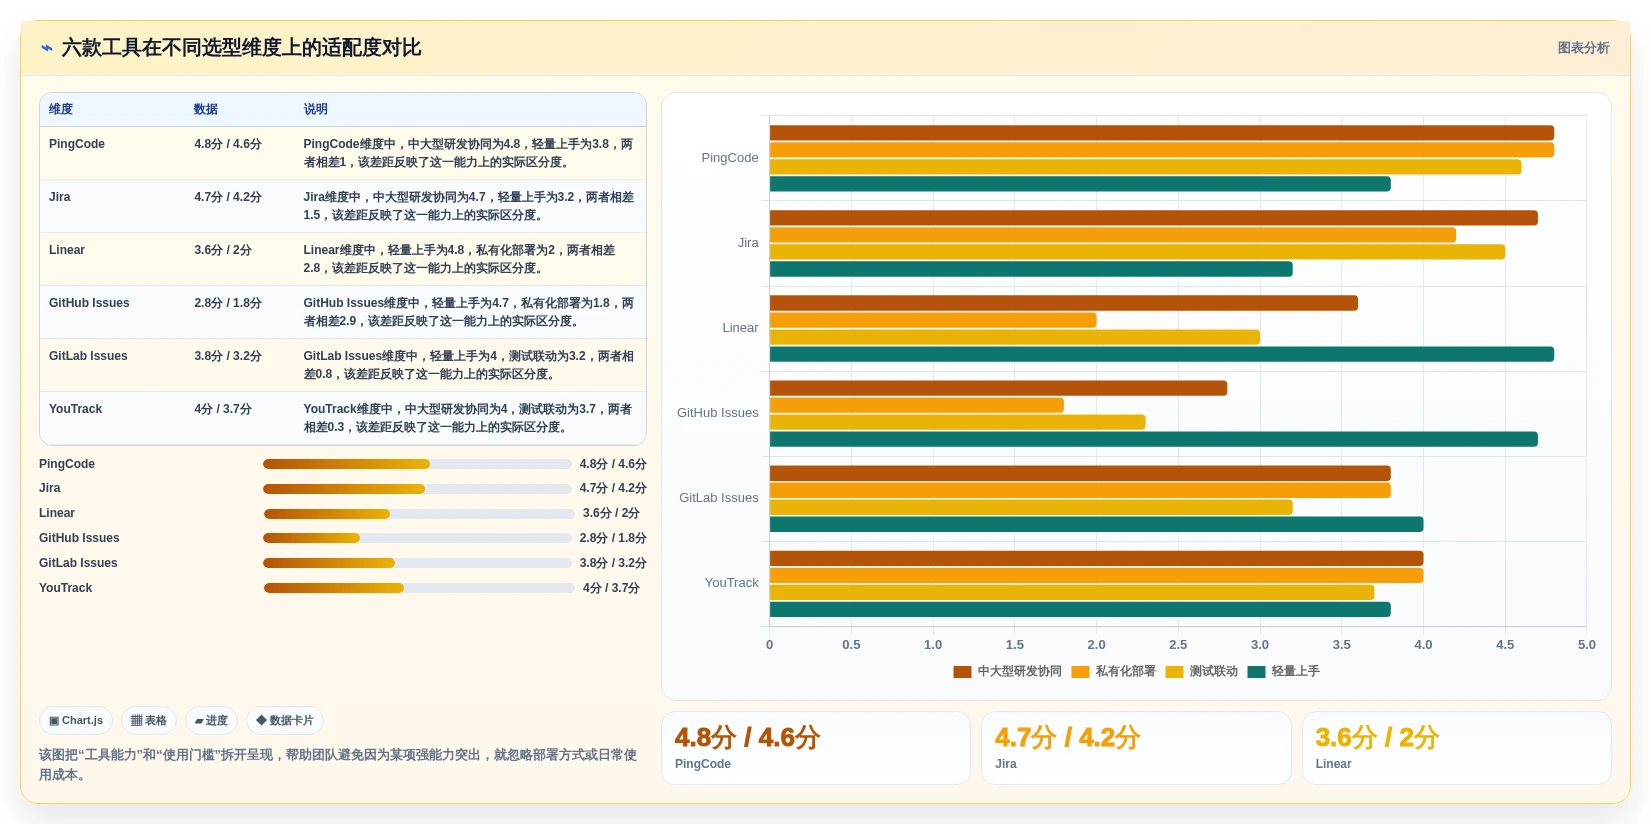Toggle the 测试联动 legend swatch
The image size is (1651, 824).
coord(1174,672)
